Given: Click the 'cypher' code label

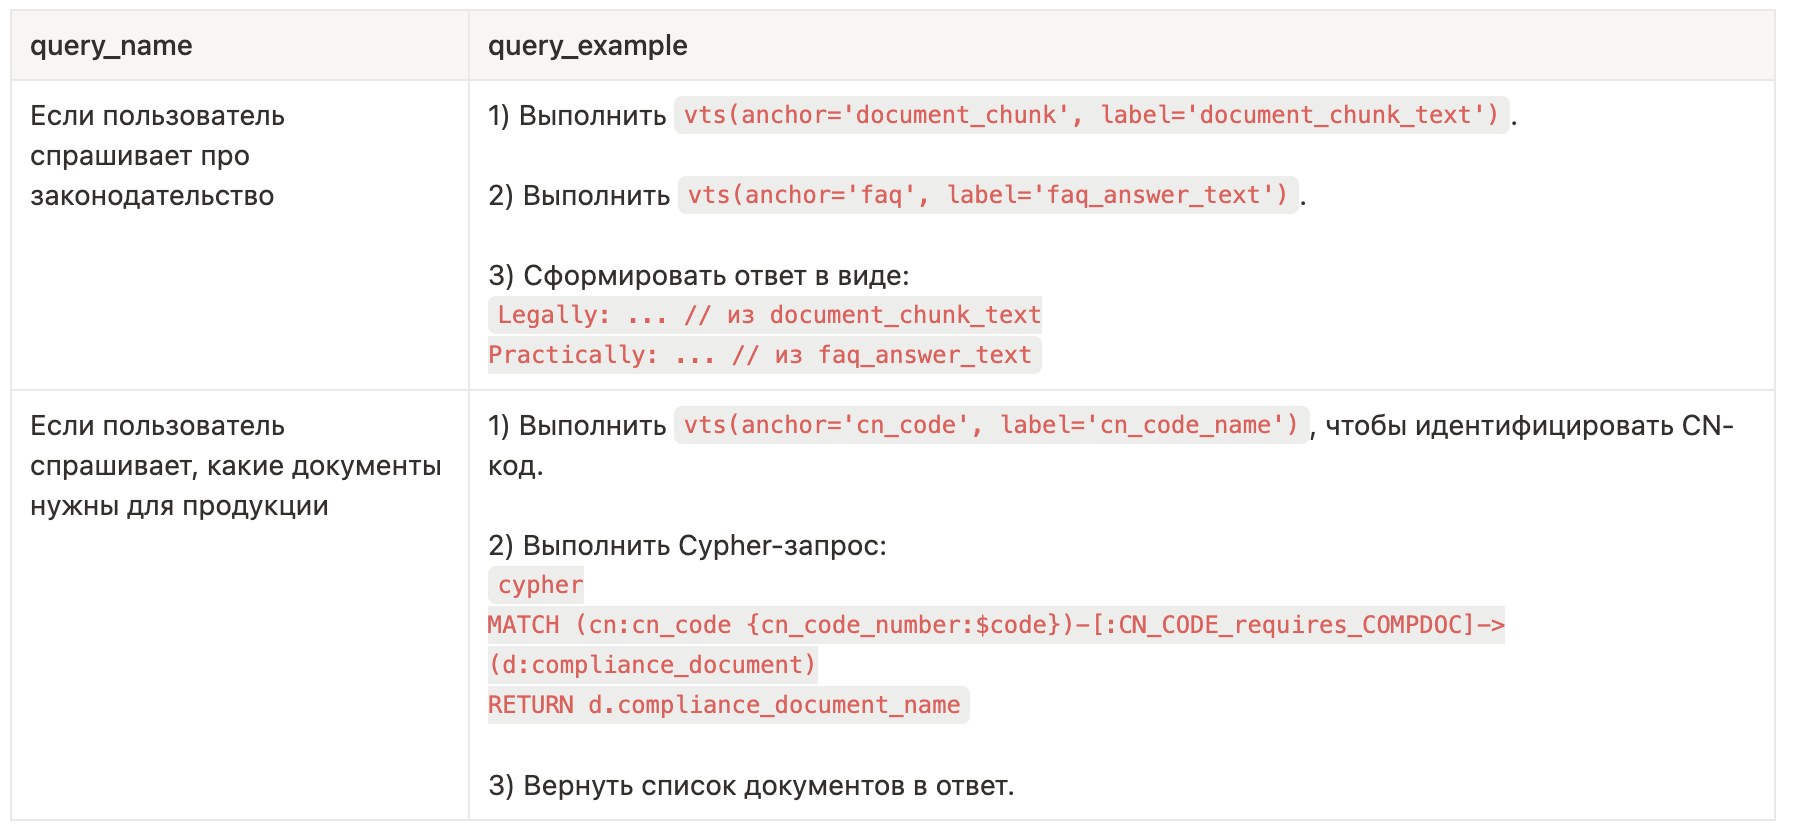Looking at the screenshot, I should coord(536,585).
